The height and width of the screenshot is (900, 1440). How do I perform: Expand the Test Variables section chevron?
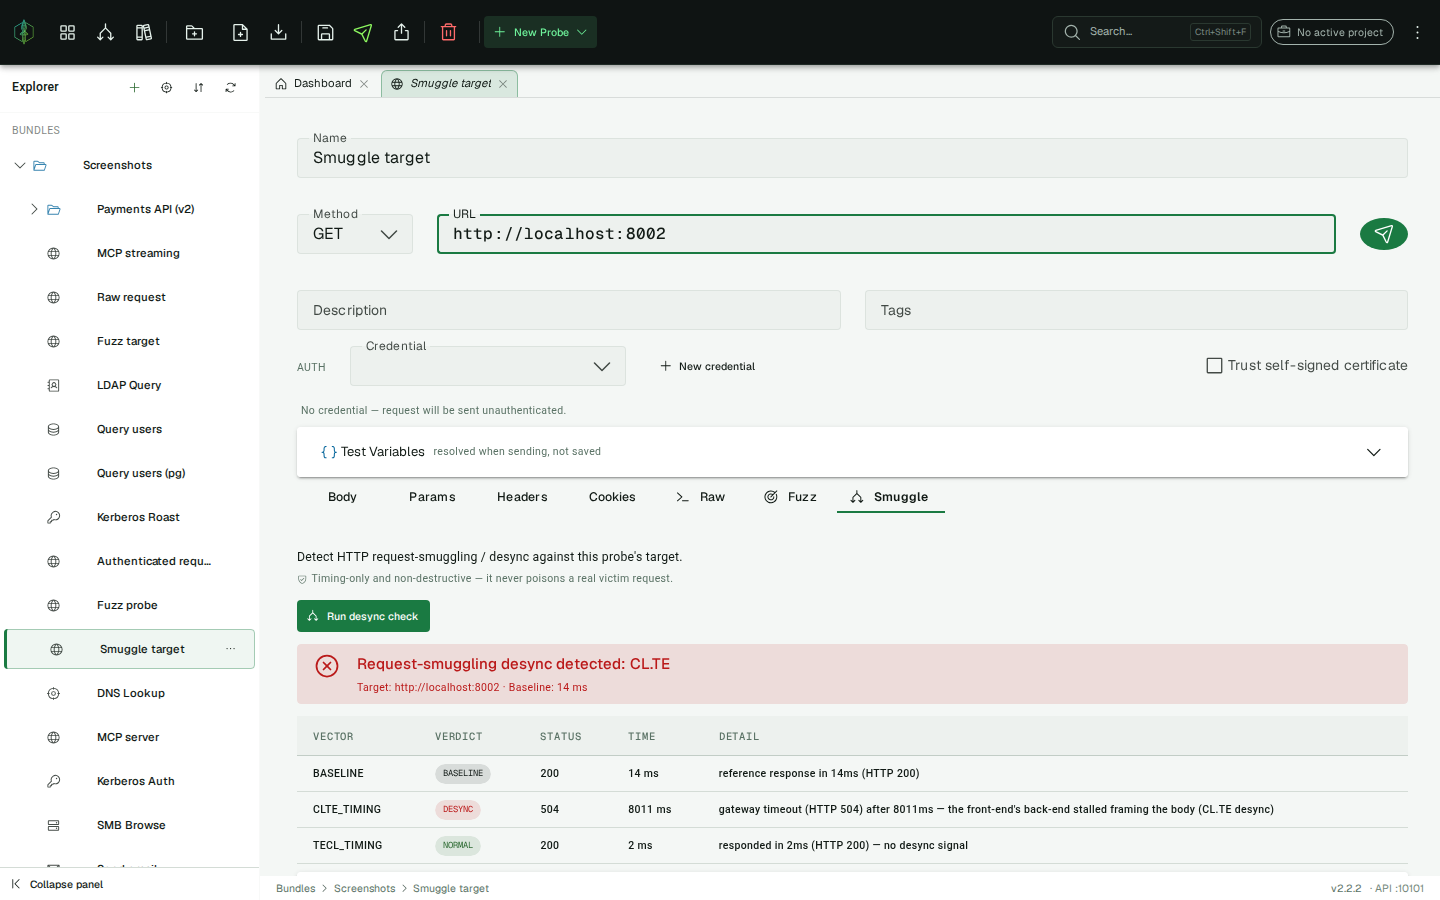point(1374,452)
